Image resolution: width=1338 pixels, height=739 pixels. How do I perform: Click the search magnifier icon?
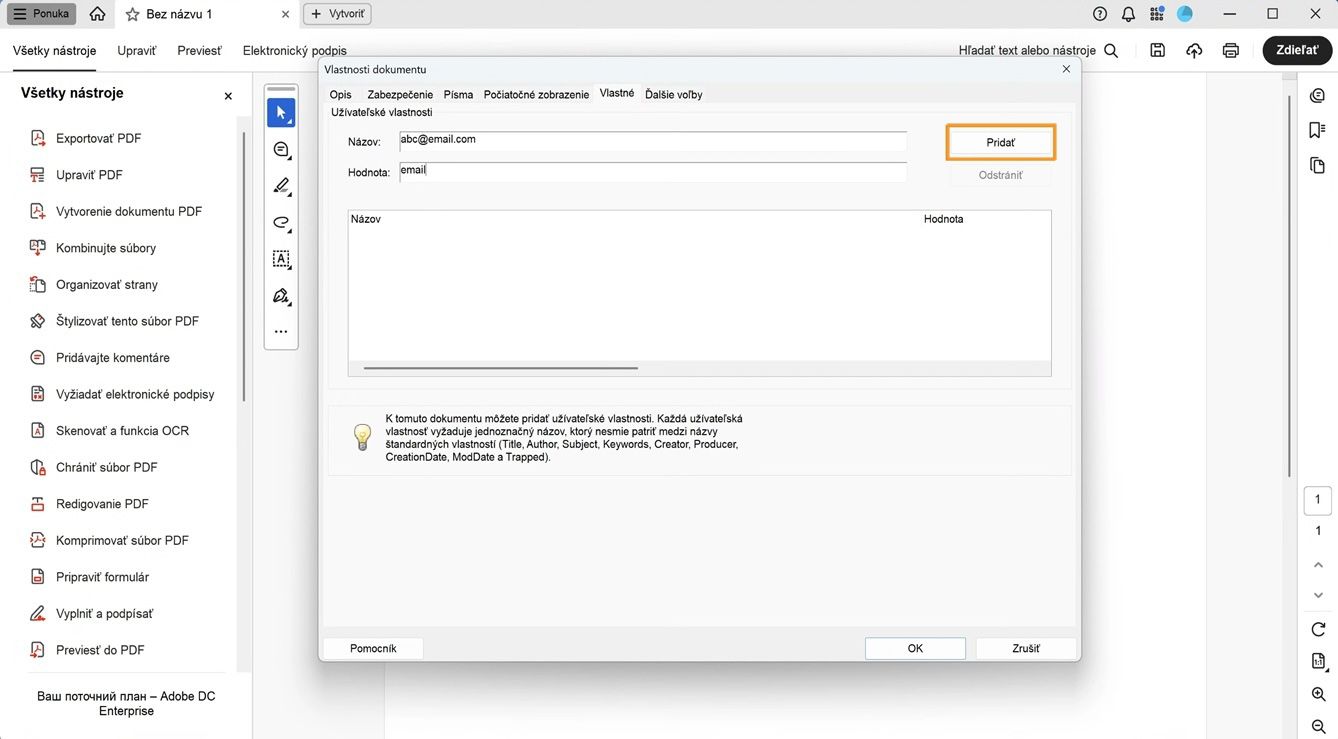coord(1111,50)
